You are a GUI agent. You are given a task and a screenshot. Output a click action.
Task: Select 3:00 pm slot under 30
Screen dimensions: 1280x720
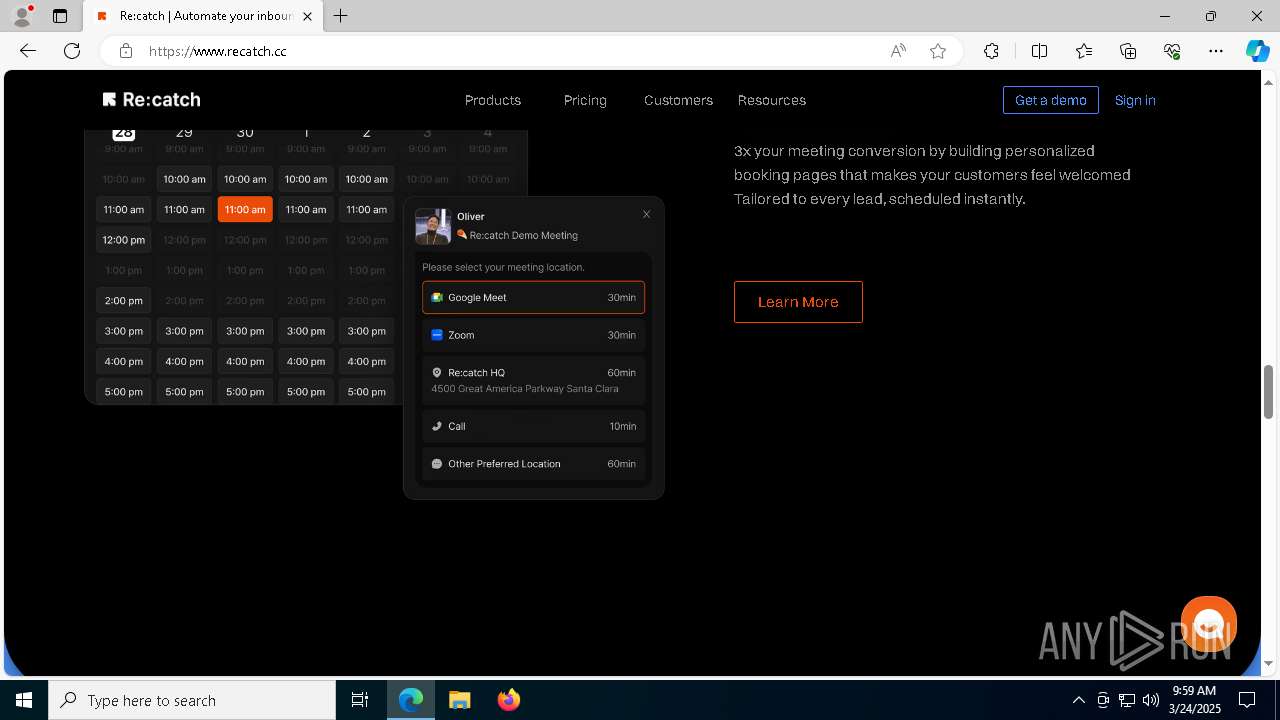[x=245, y=331]
